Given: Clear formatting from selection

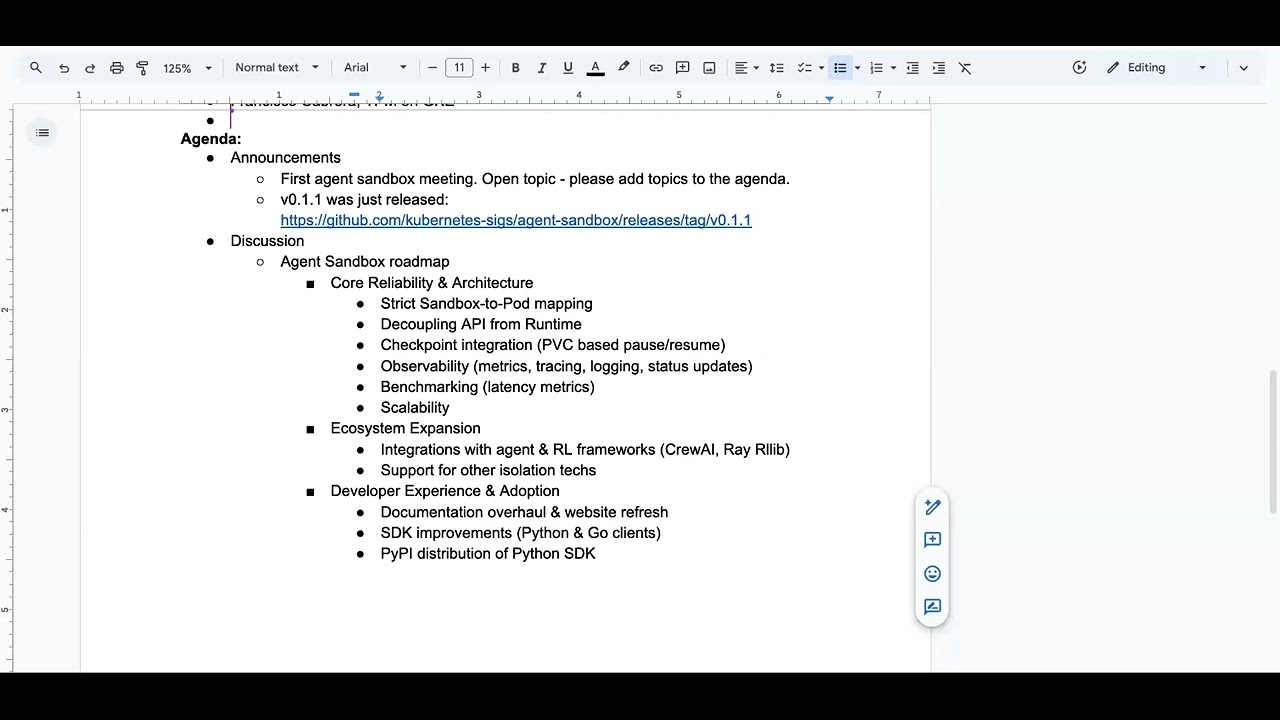Looking at the screenshot, I should tap(965, 68).
